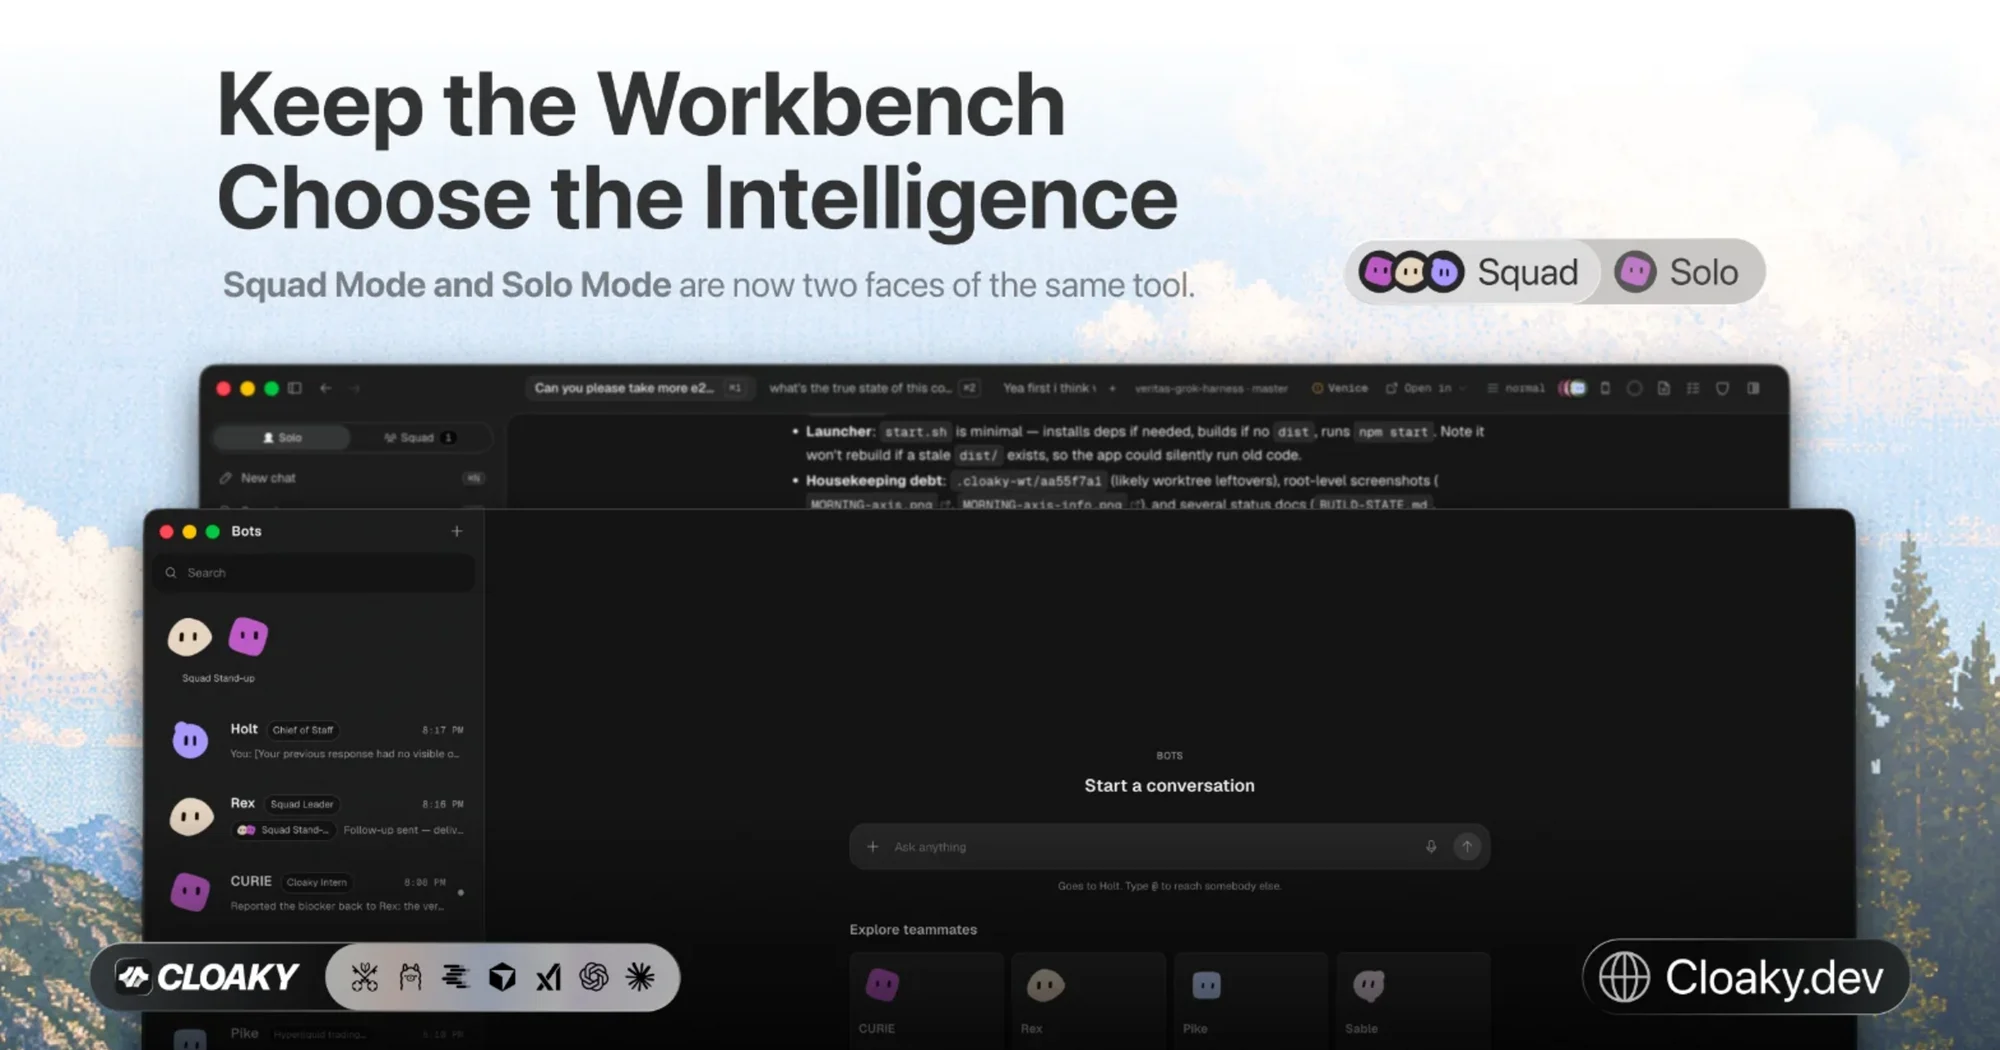Switch to Squad in the top mode pill

(1470, 272)
